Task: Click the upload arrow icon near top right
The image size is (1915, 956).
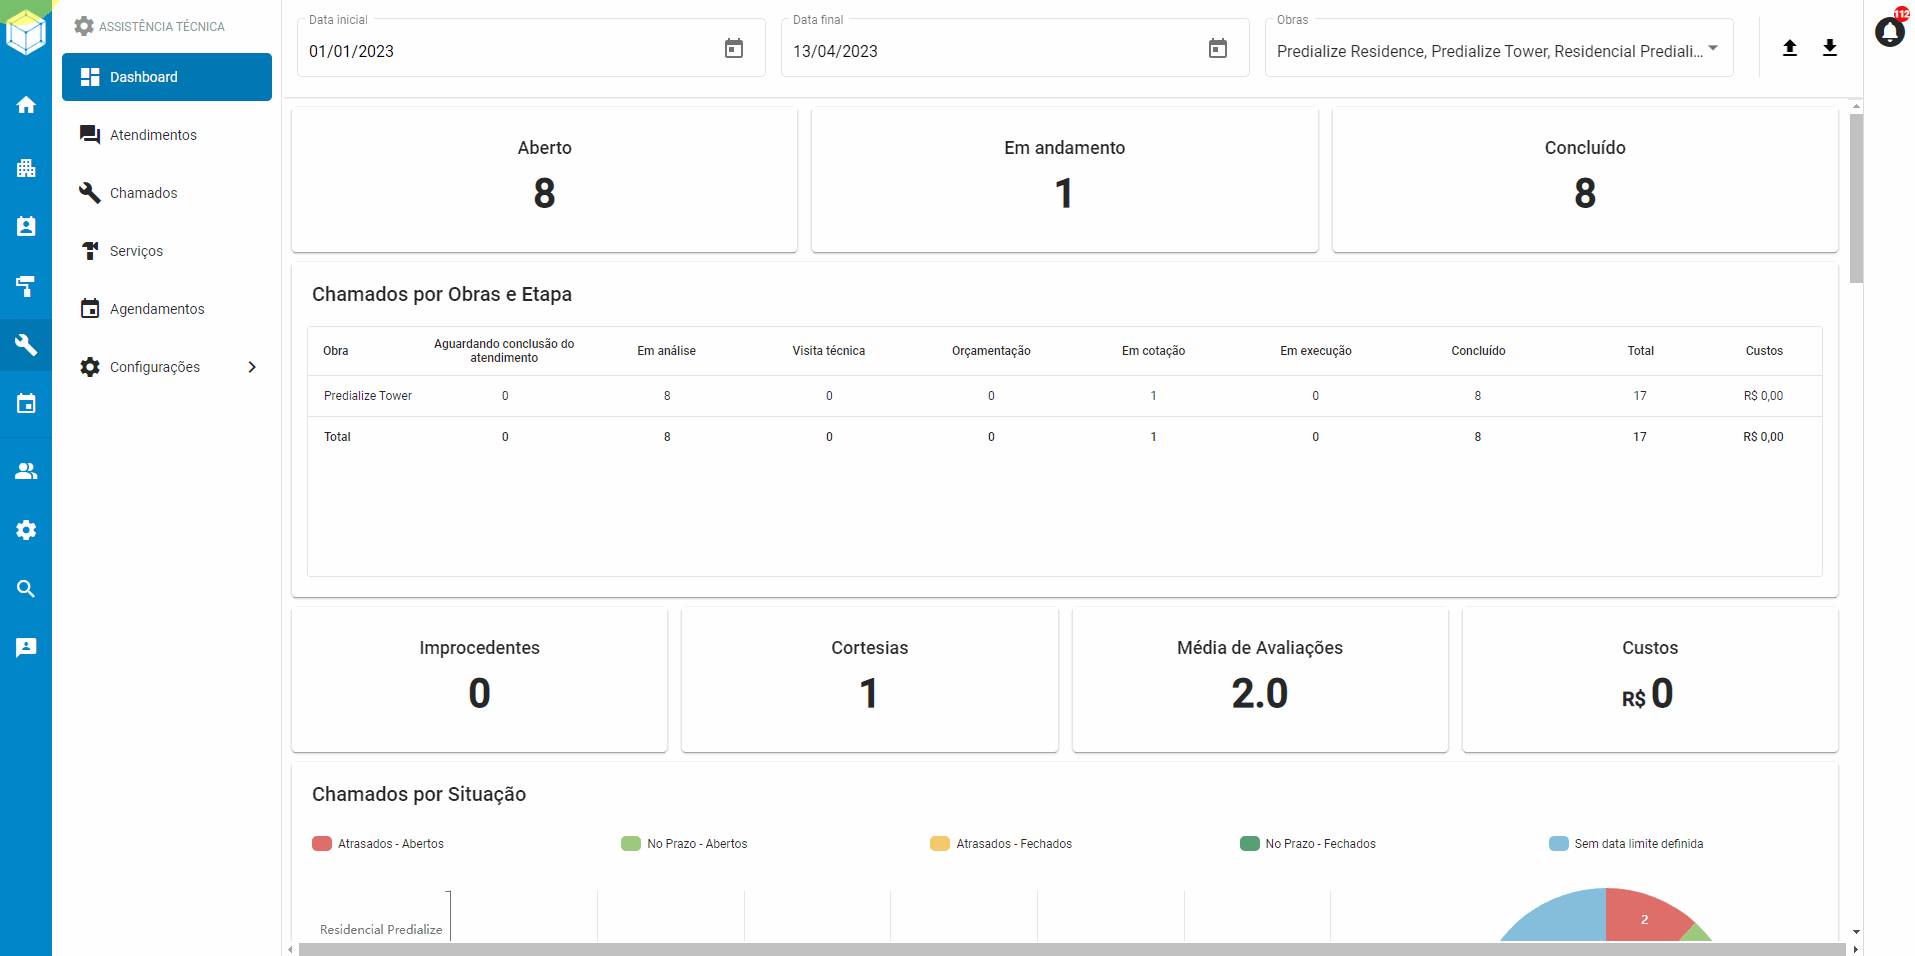Action: 1790,47
